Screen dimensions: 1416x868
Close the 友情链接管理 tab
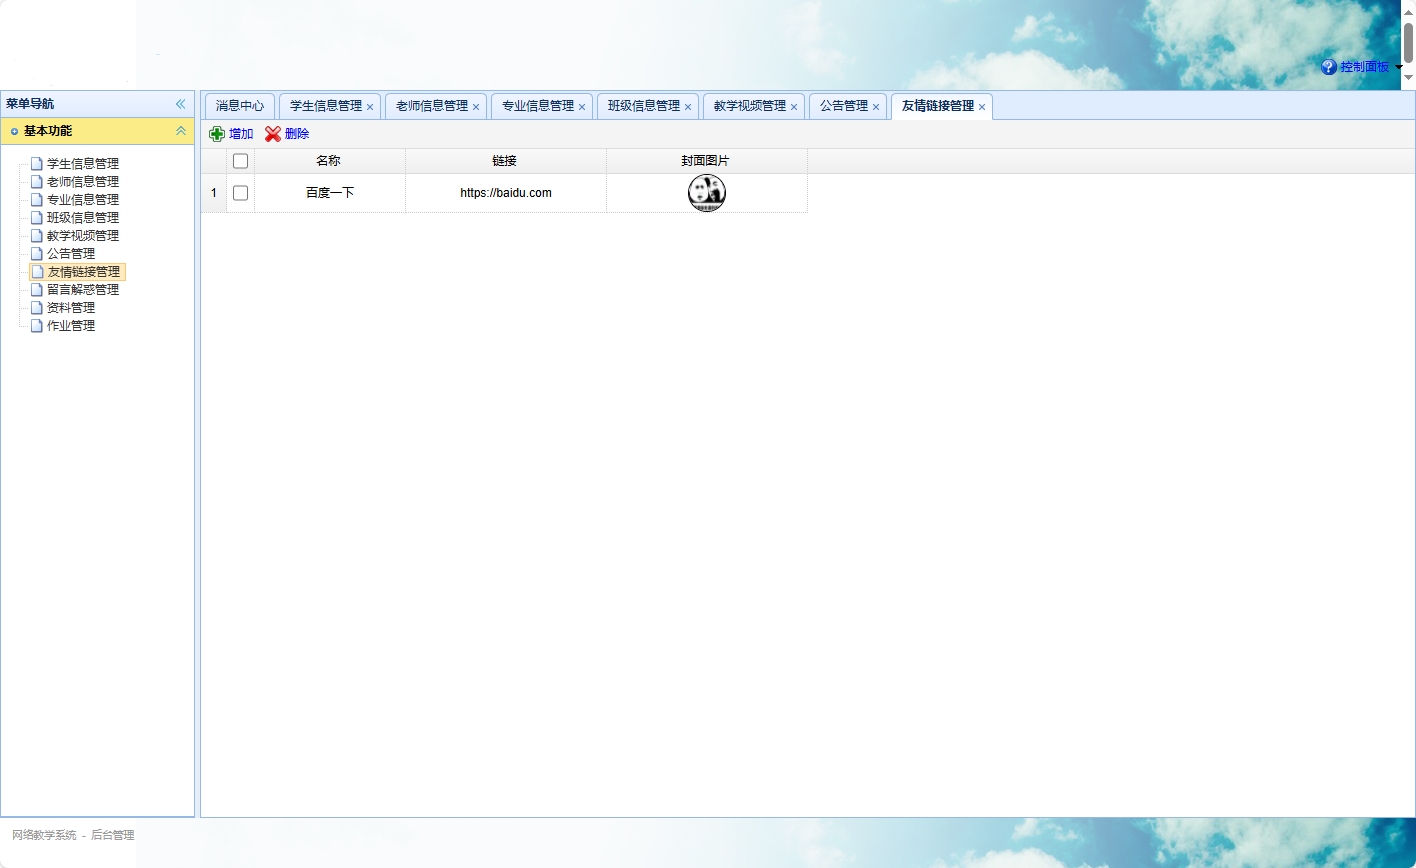click(x=982, y=107)
